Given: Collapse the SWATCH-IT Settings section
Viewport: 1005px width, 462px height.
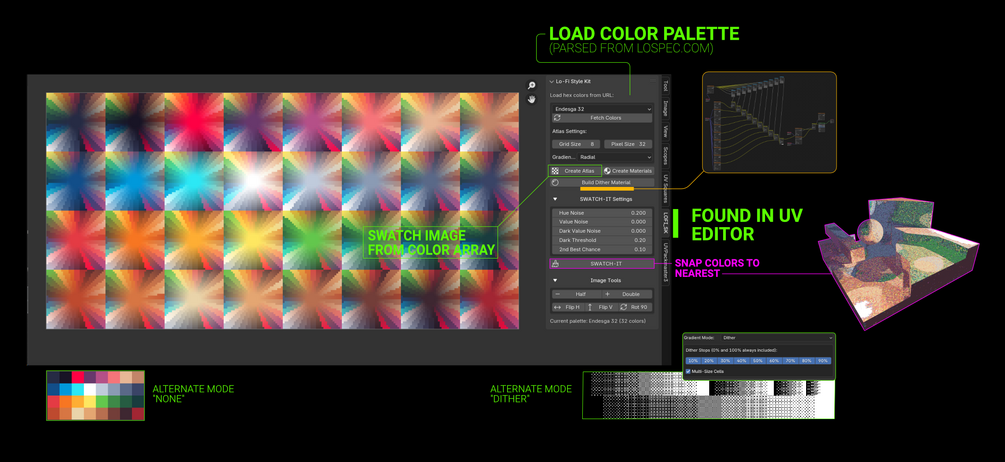Looking at the screenshot, I should (556, 199).
